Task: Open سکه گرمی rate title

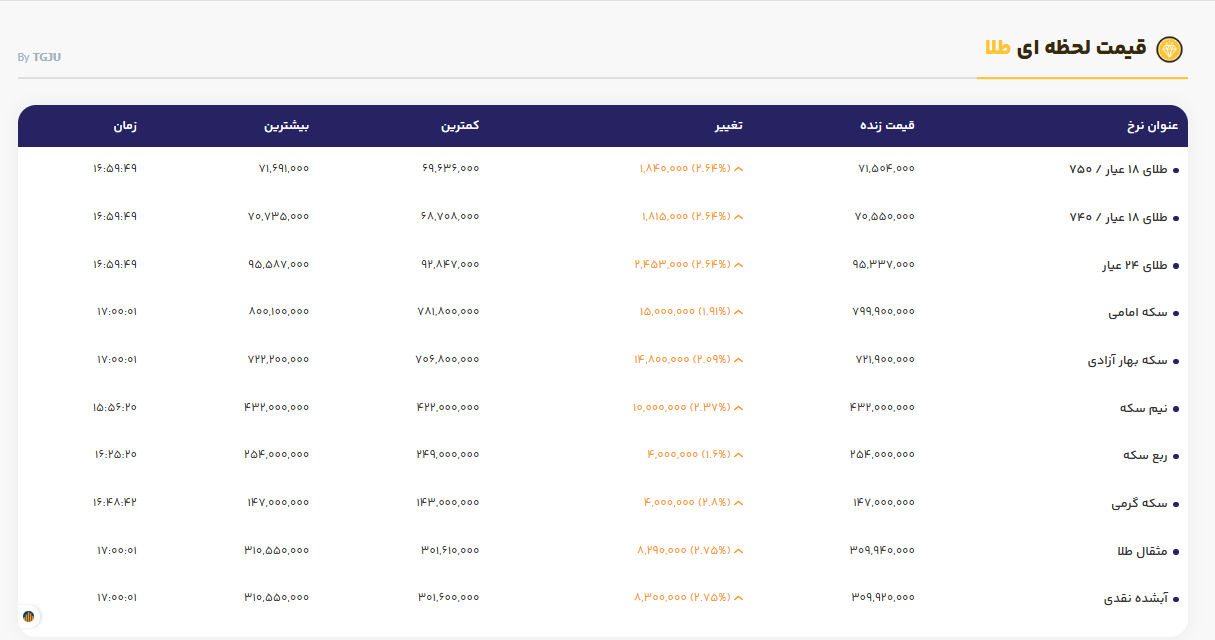Action: 1139,503
